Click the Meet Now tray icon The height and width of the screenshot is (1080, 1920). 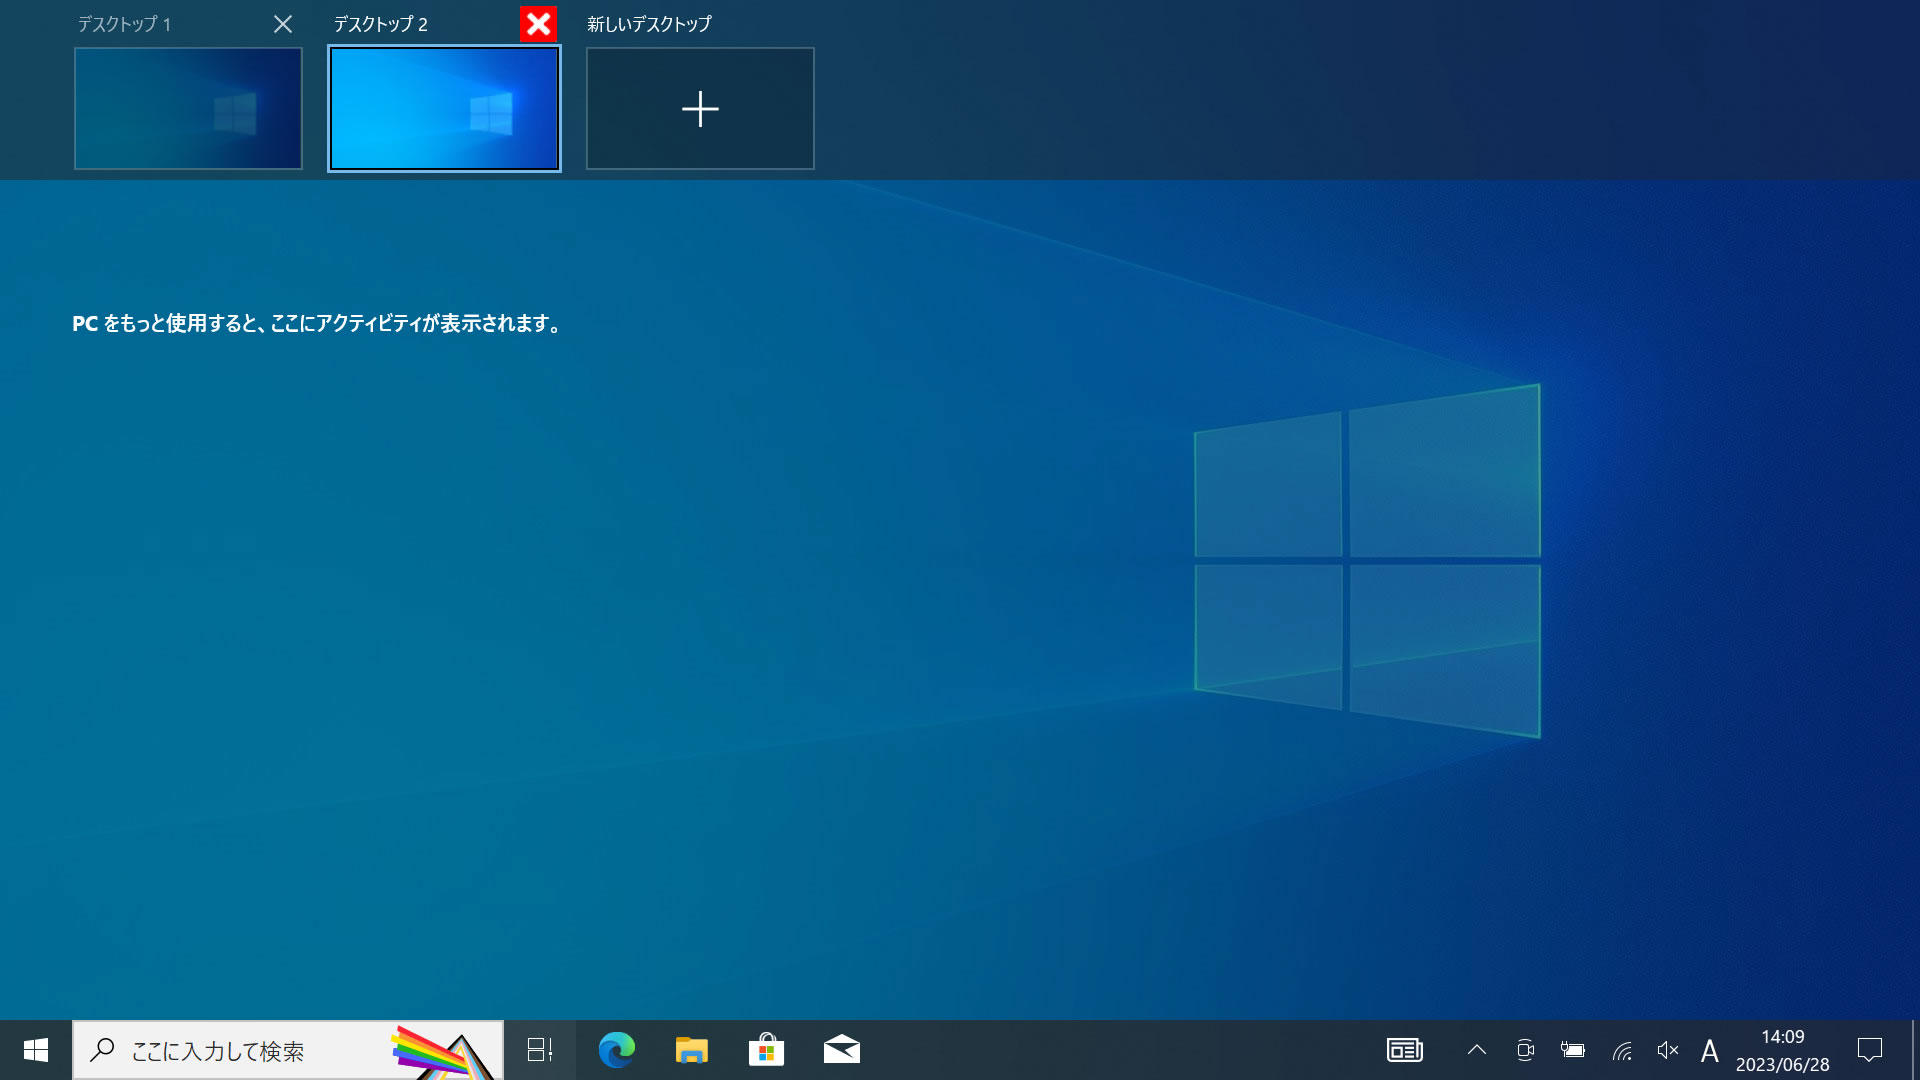(1525, 1050)
